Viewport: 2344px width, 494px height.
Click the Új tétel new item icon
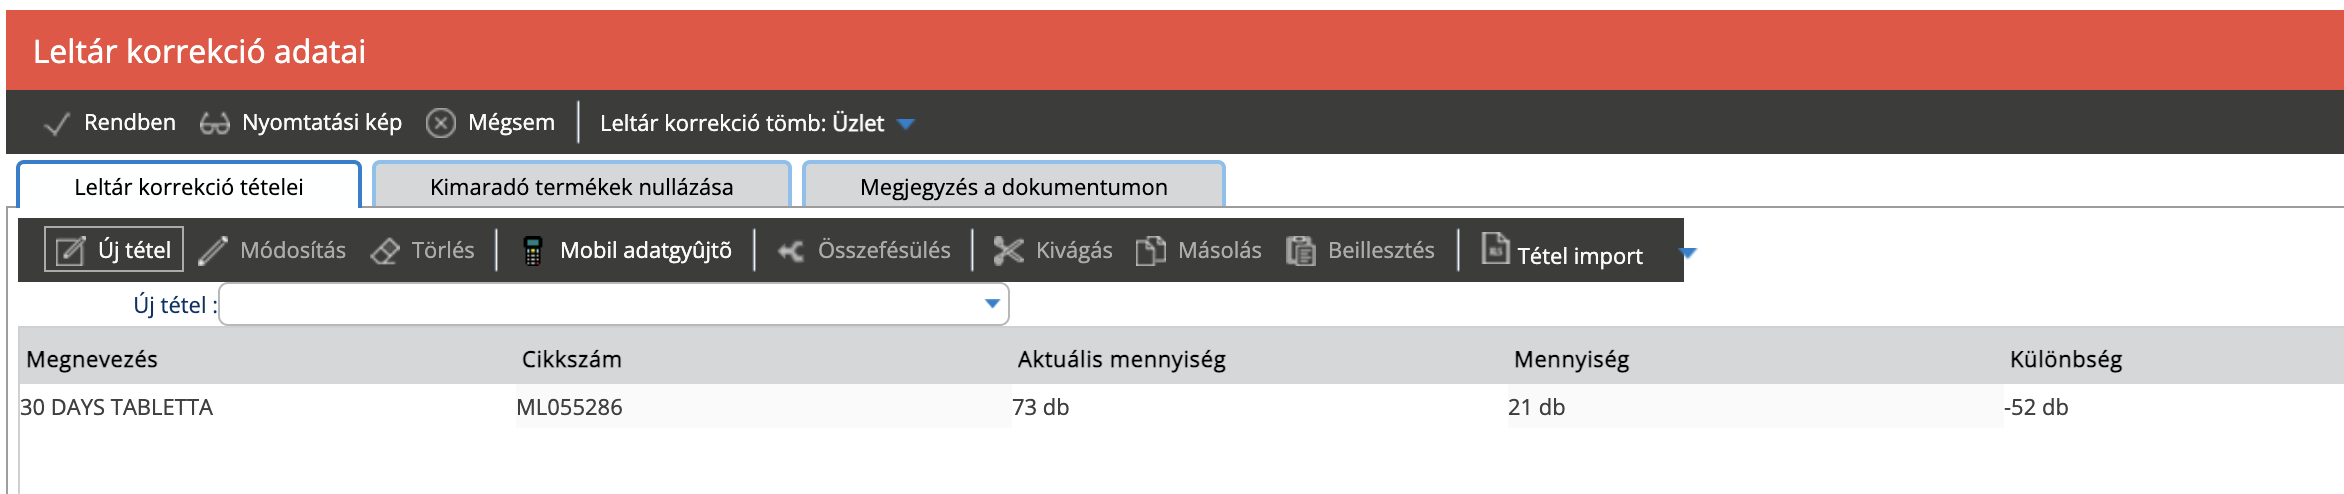(69, 251)
